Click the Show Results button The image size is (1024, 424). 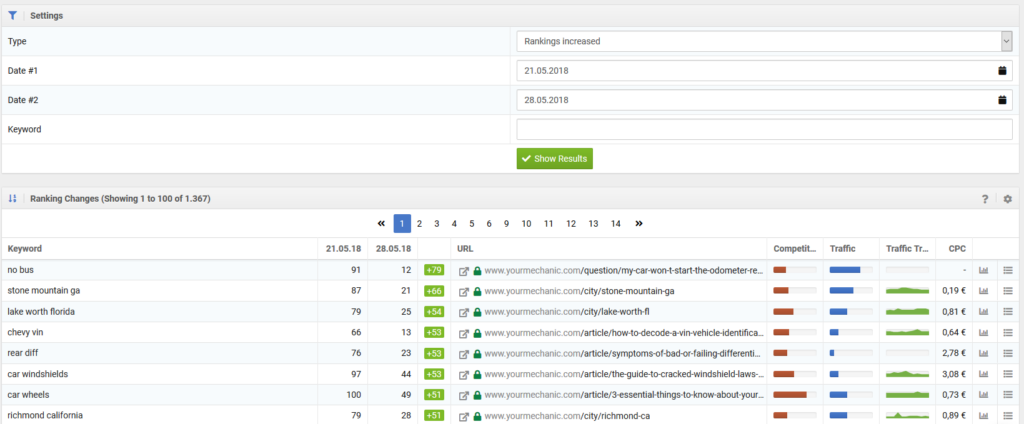(x=554, y=159)
